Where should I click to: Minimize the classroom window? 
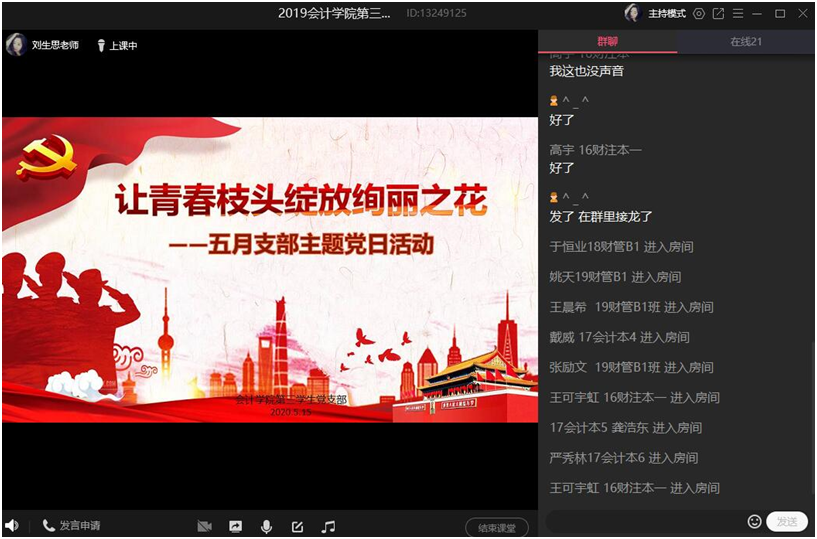click(x=757, y=14)
